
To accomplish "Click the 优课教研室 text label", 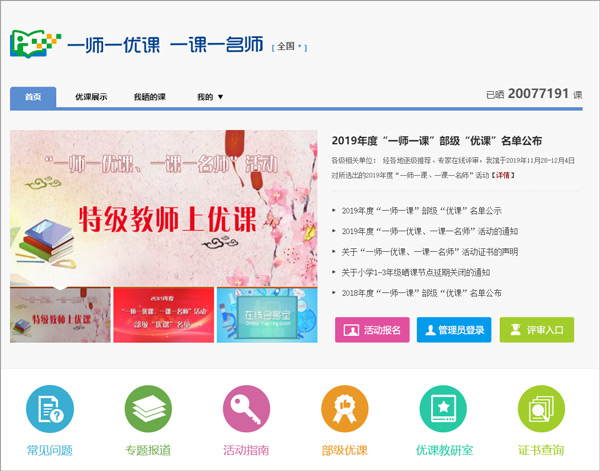I will coord(444,450).
